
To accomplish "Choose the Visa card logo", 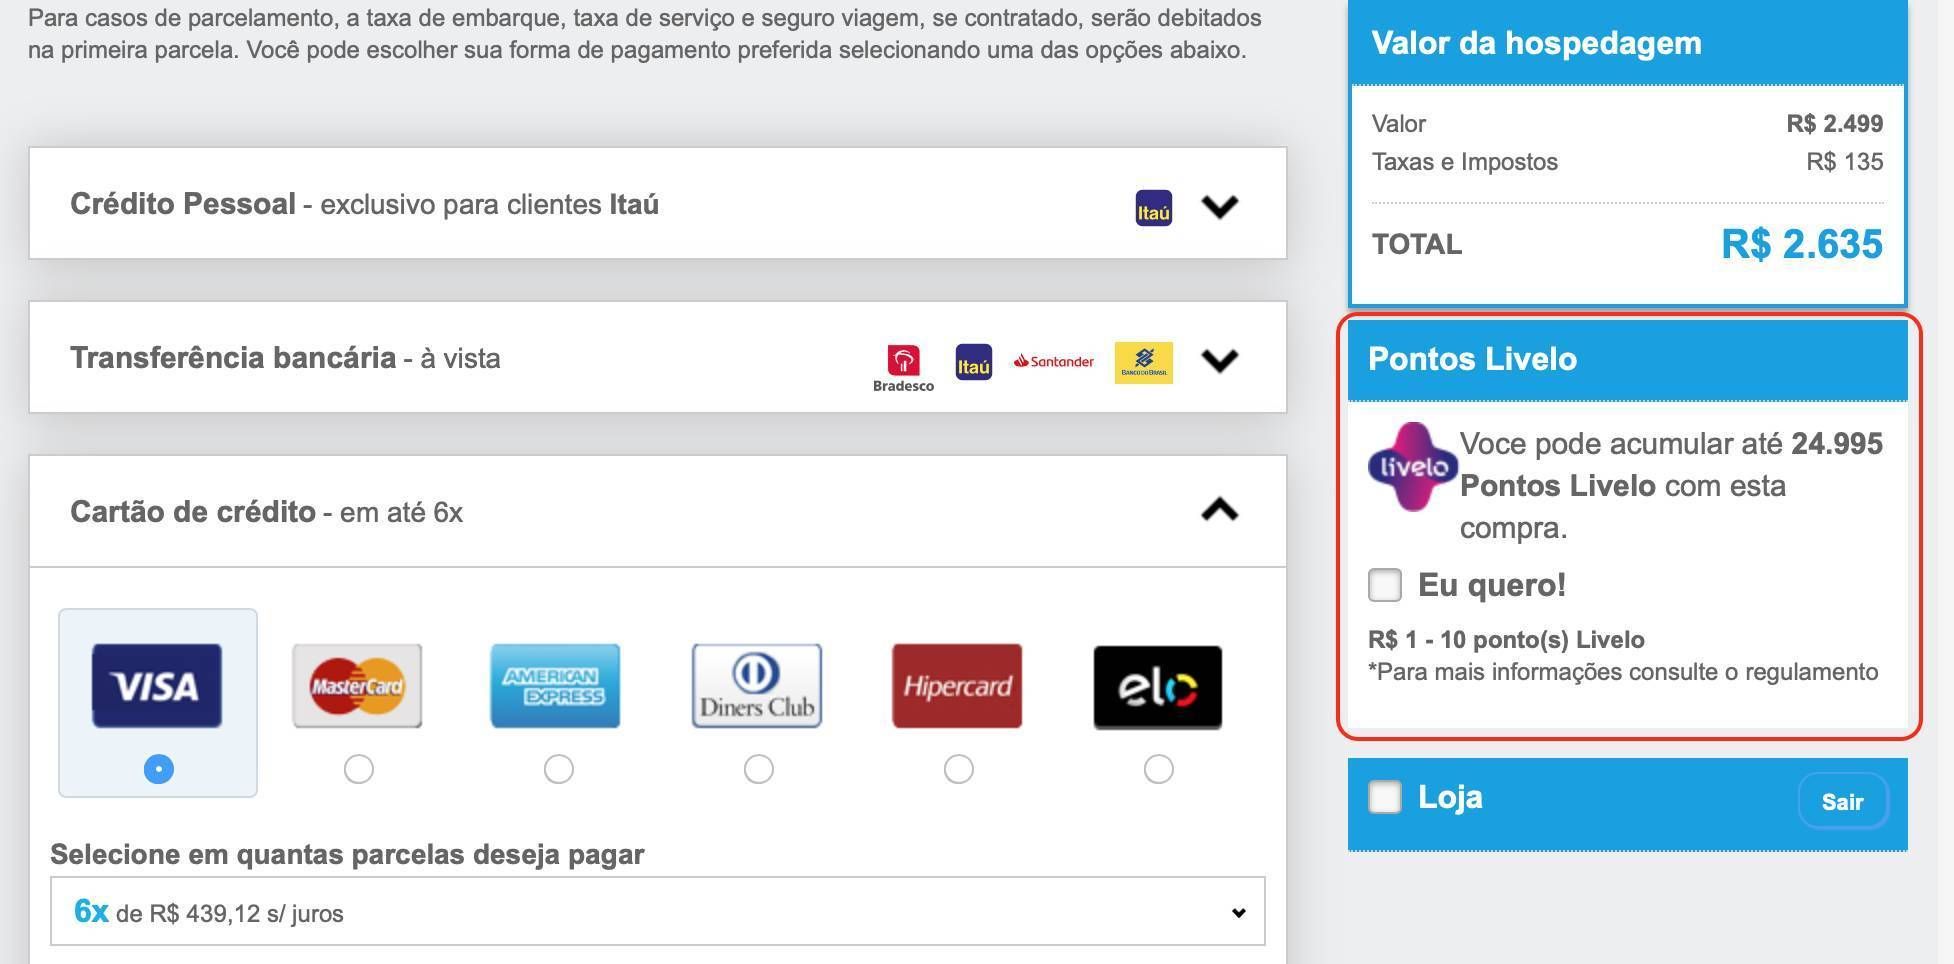I will 157,686.
